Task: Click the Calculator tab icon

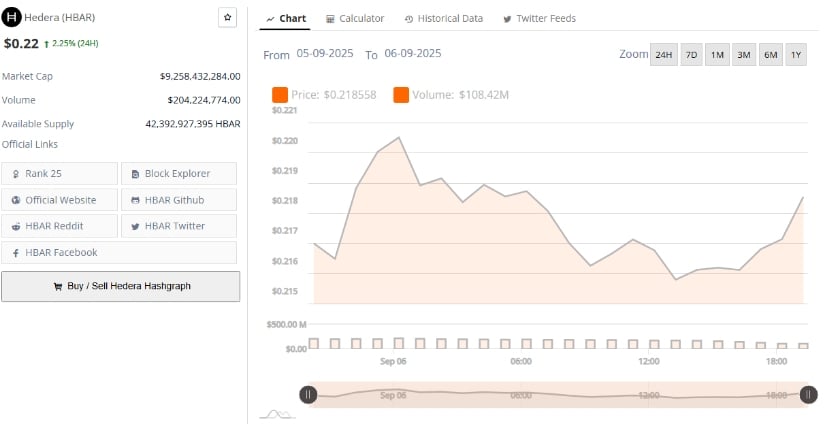Action: coord(330,19)
